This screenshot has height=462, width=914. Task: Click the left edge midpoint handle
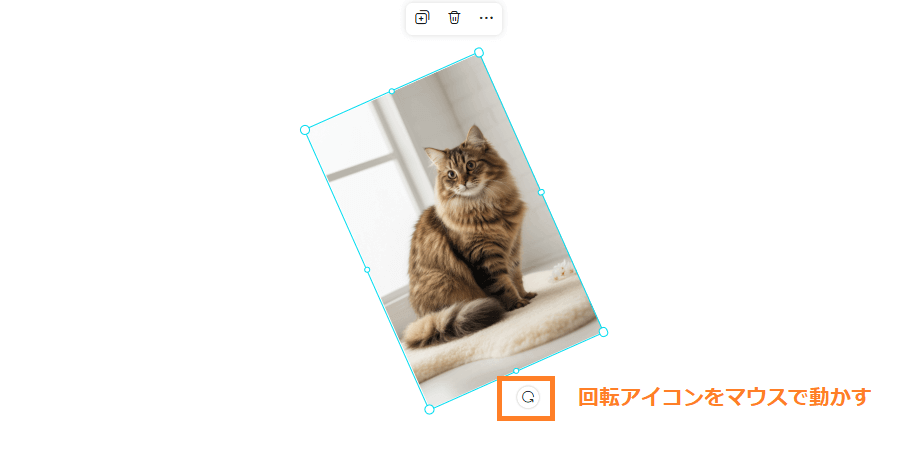(x=367, y=270)
